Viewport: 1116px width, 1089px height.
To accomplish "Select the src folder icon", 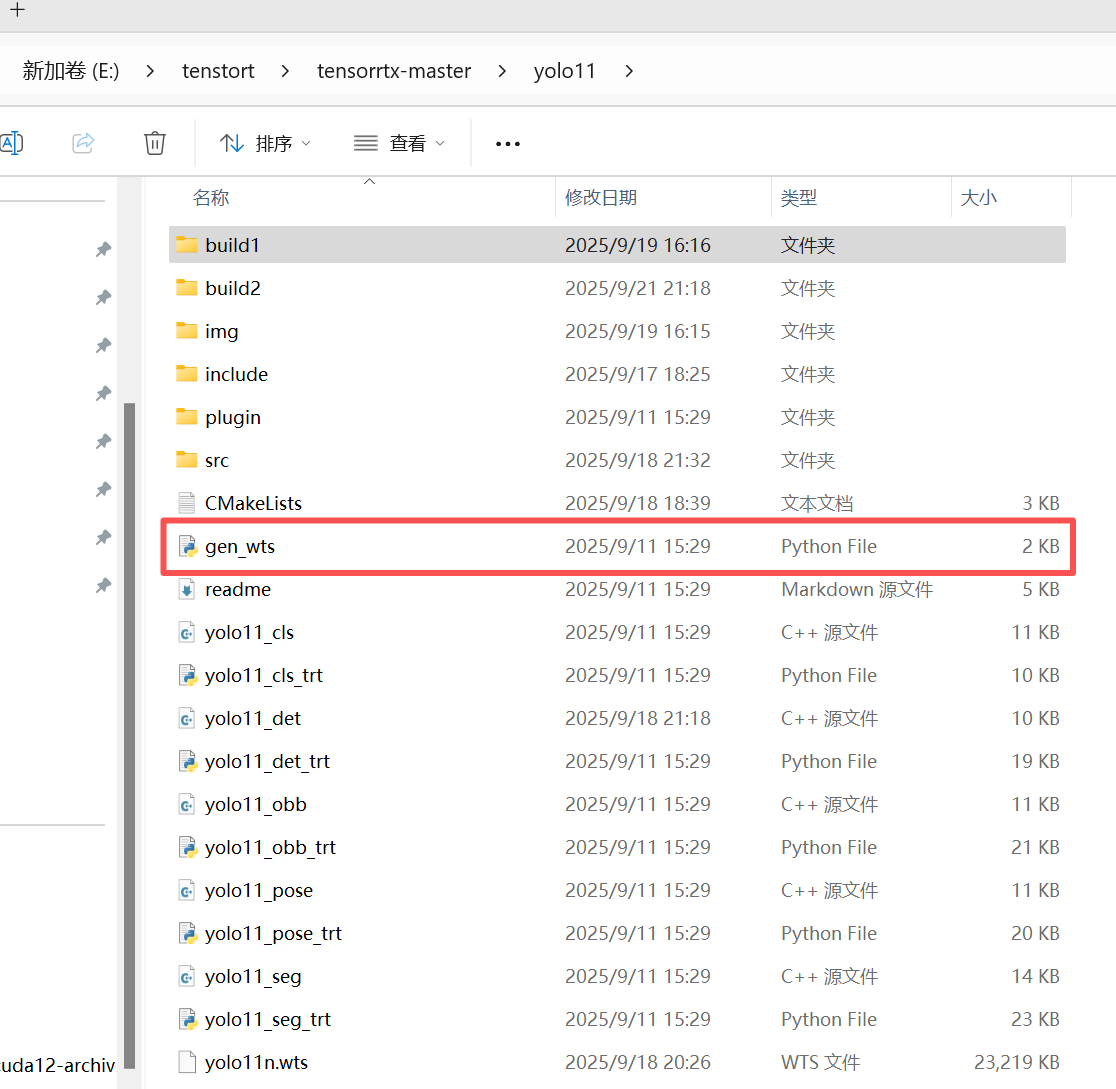I will [x=186, y=460].
